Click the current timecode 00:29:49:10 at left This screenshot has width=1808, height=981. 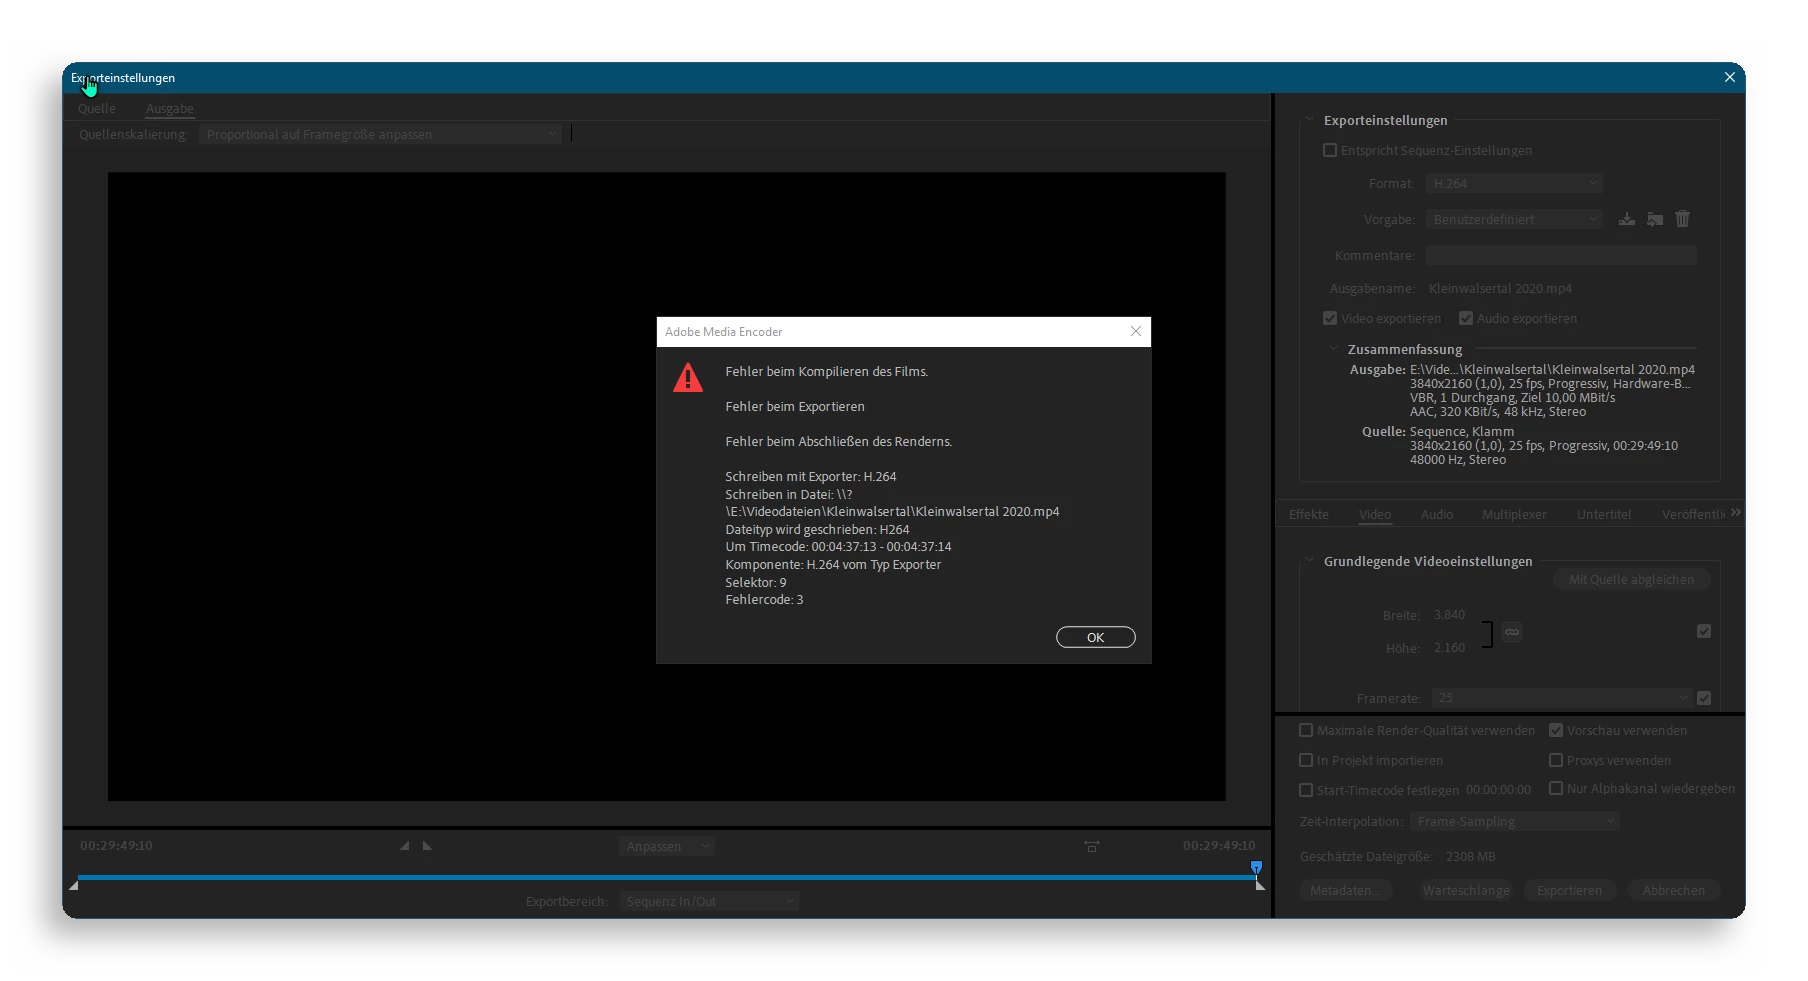[116, 845]
